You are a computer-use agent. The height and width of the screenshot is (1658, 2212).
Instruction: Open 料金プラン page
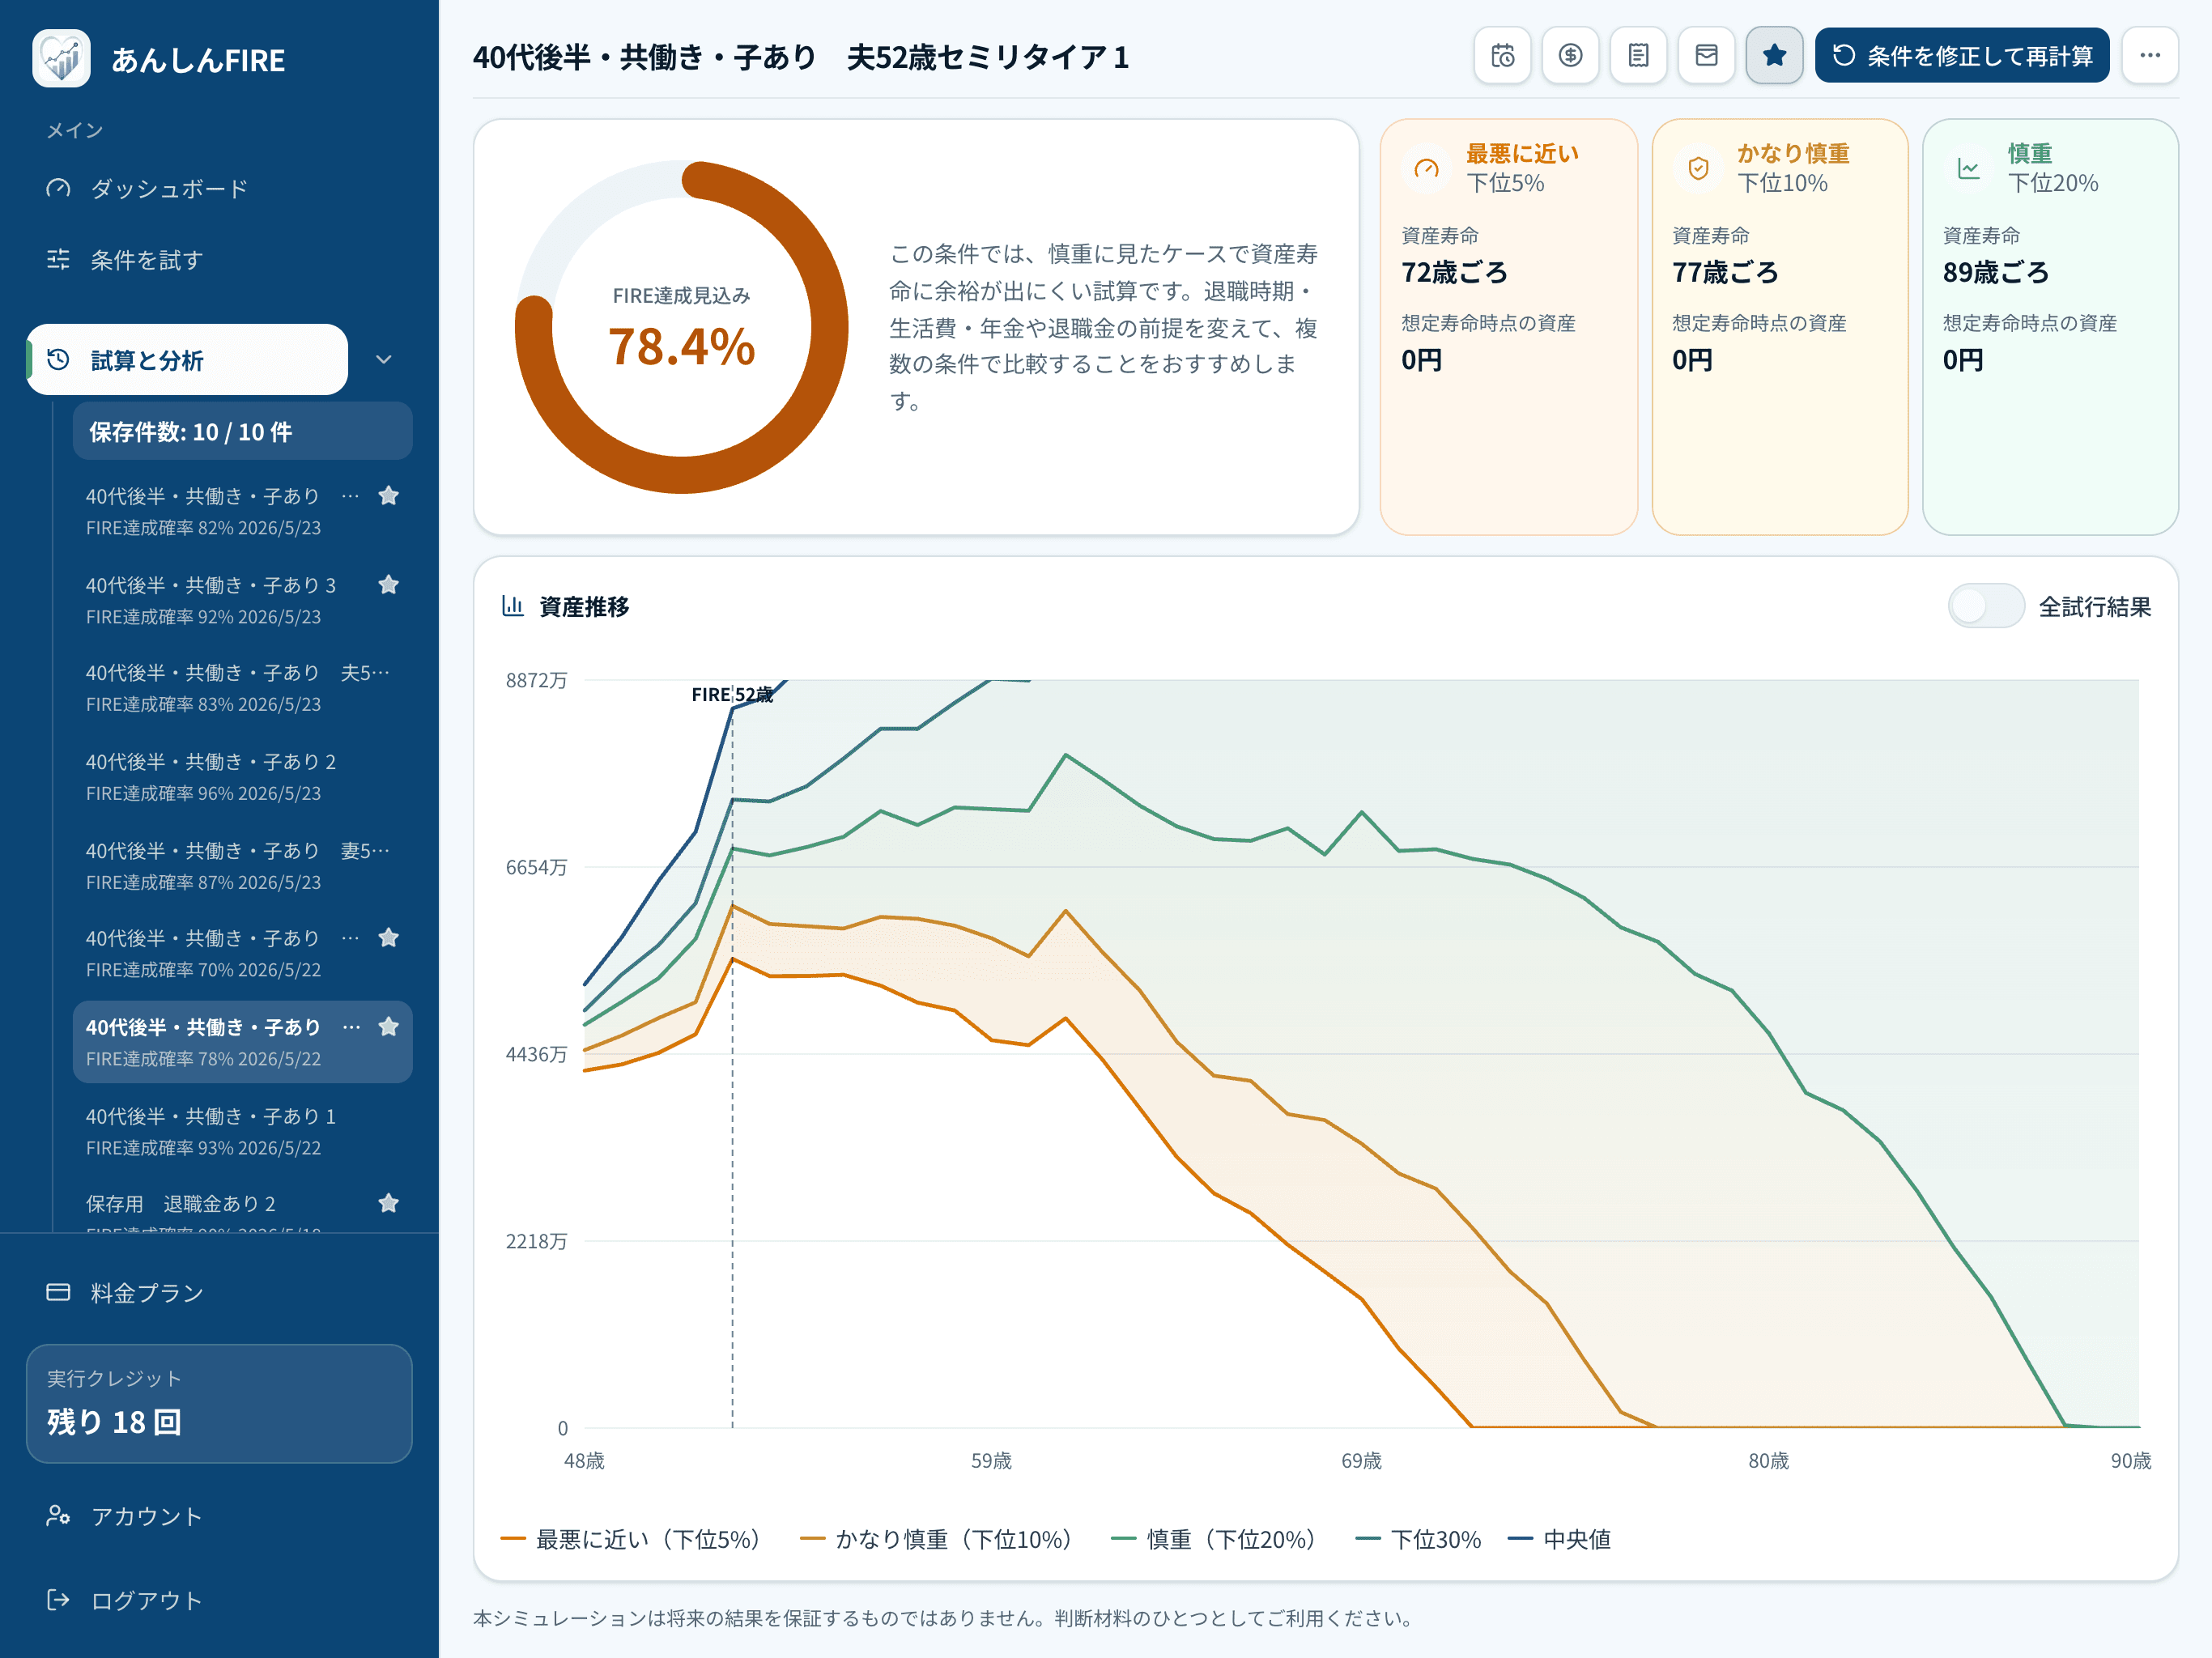coord(219,1292)
